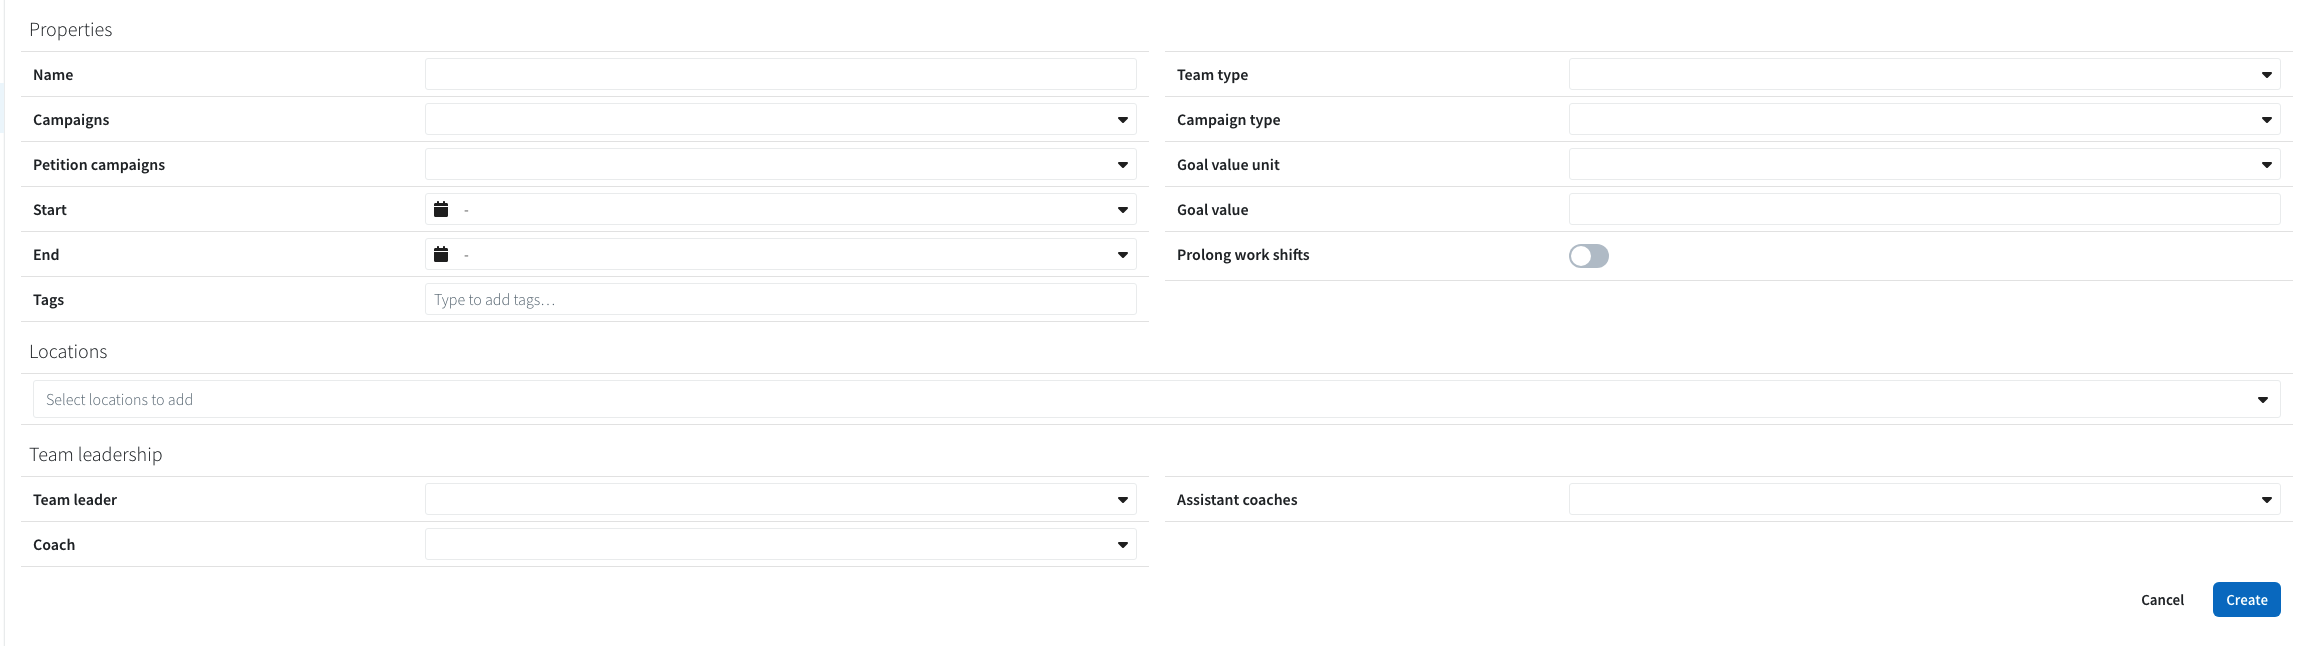The image size is (2302, 646).
Task: Click the Create button
Action: (2246, 600)
